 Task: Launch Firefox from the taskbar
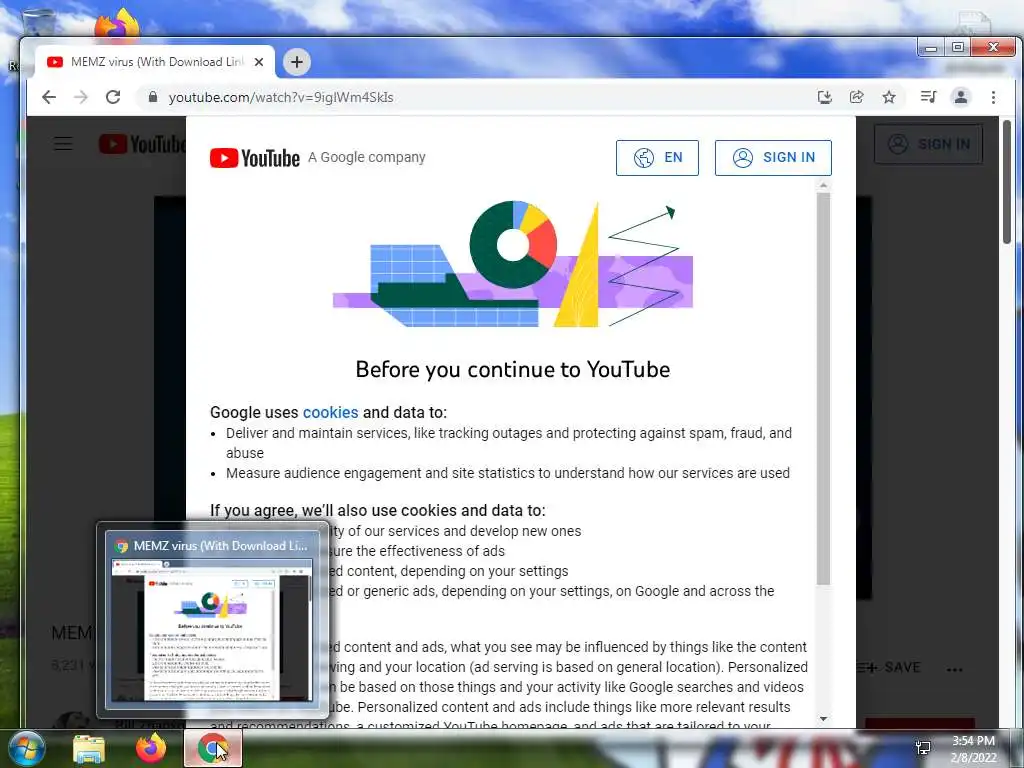point(151,748)
